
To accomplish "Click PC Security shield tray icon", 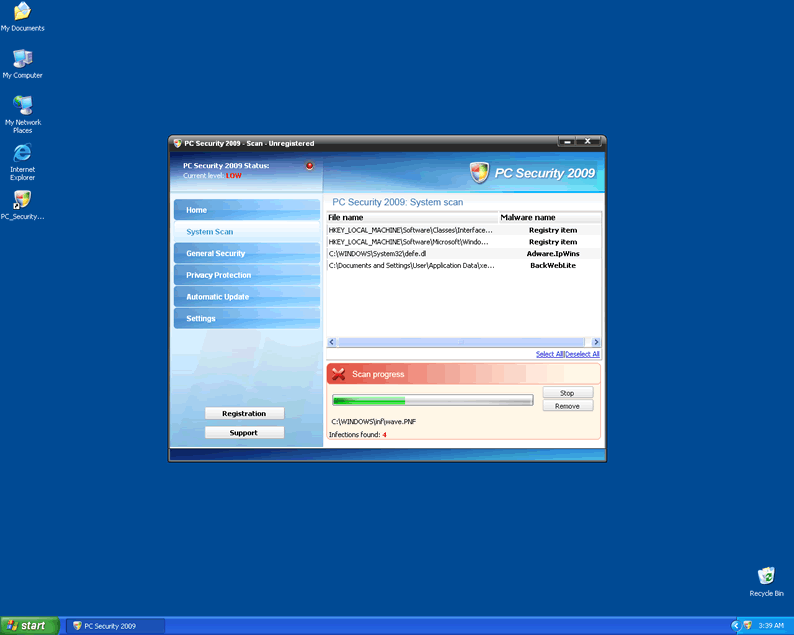I will click(x=746, y=625).
